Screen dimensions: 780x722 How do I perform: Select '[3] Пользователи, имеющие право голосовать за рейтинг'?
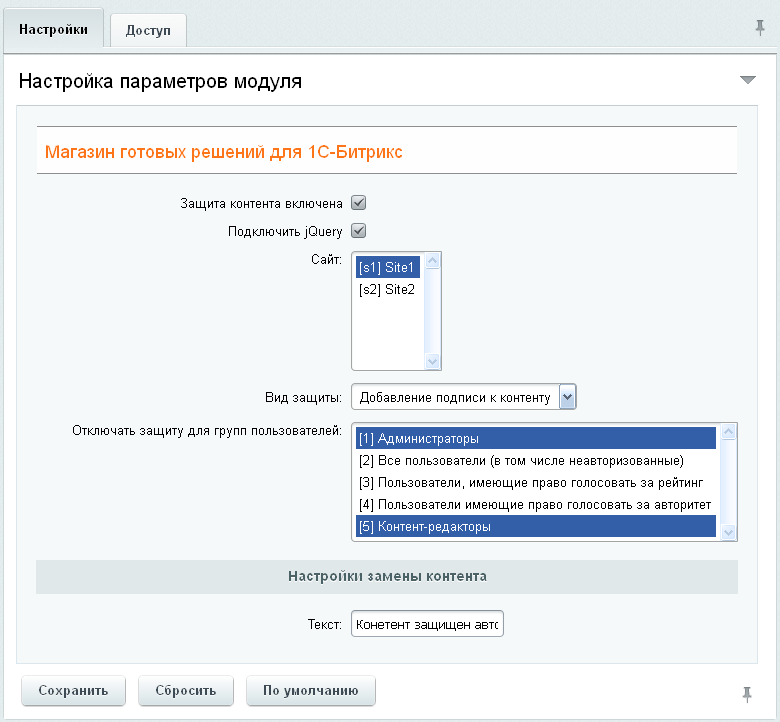coord(535,483)
